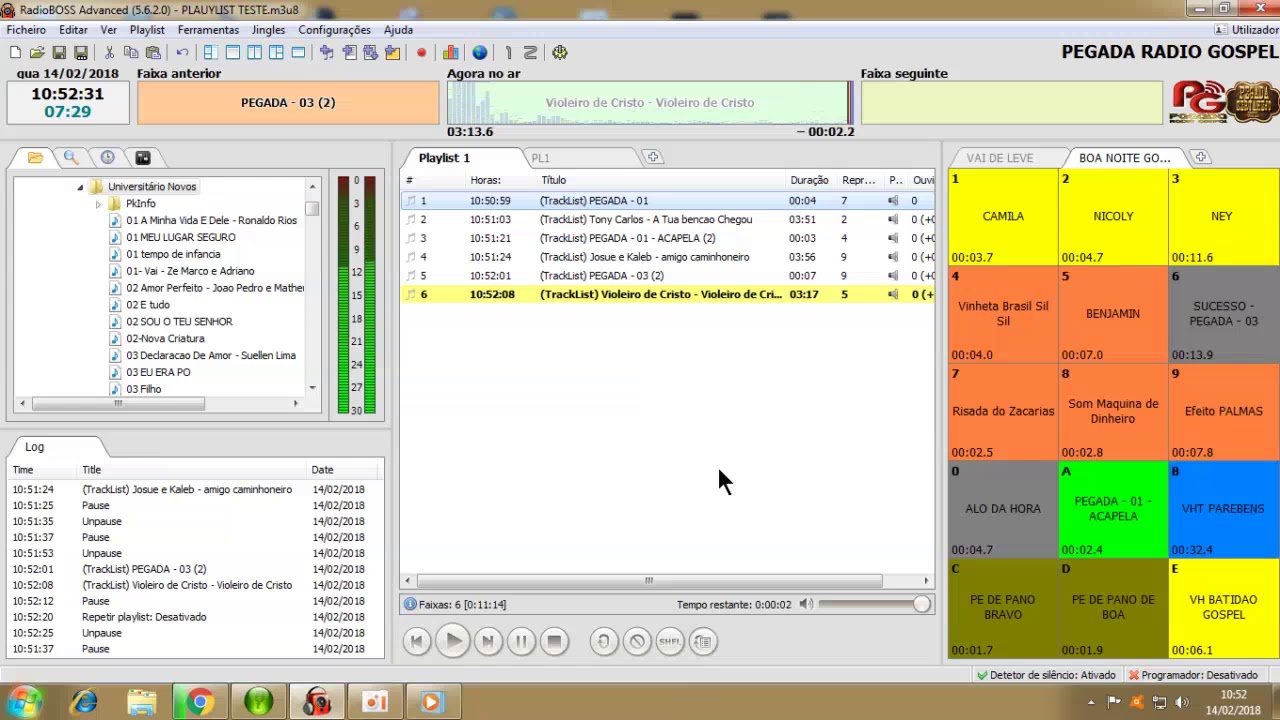Trigger the Efeito PALMAS cart
This screenshot has height=720, width=1280.
pos(1223,411)
